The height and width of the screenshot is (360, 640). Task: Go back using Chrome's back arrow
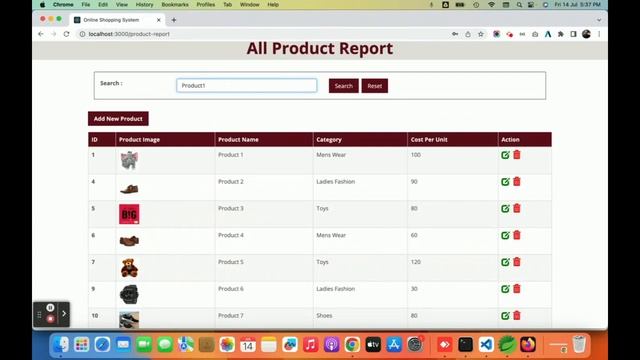point(41,34)
